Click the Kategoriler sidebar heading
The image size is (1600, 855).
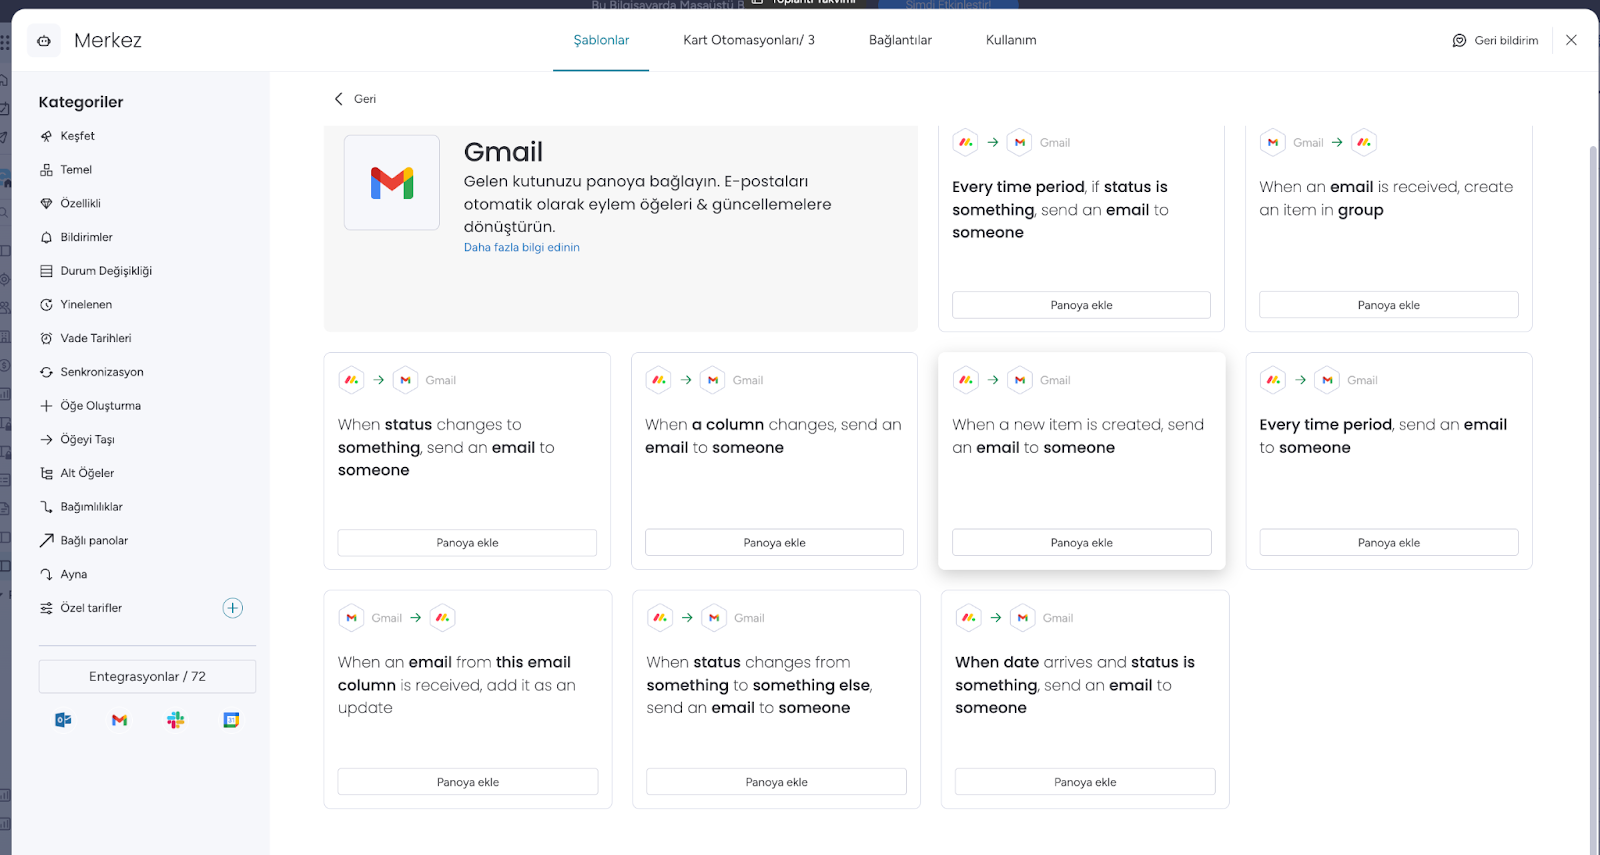pyautogui.click(x=81, y=102)
